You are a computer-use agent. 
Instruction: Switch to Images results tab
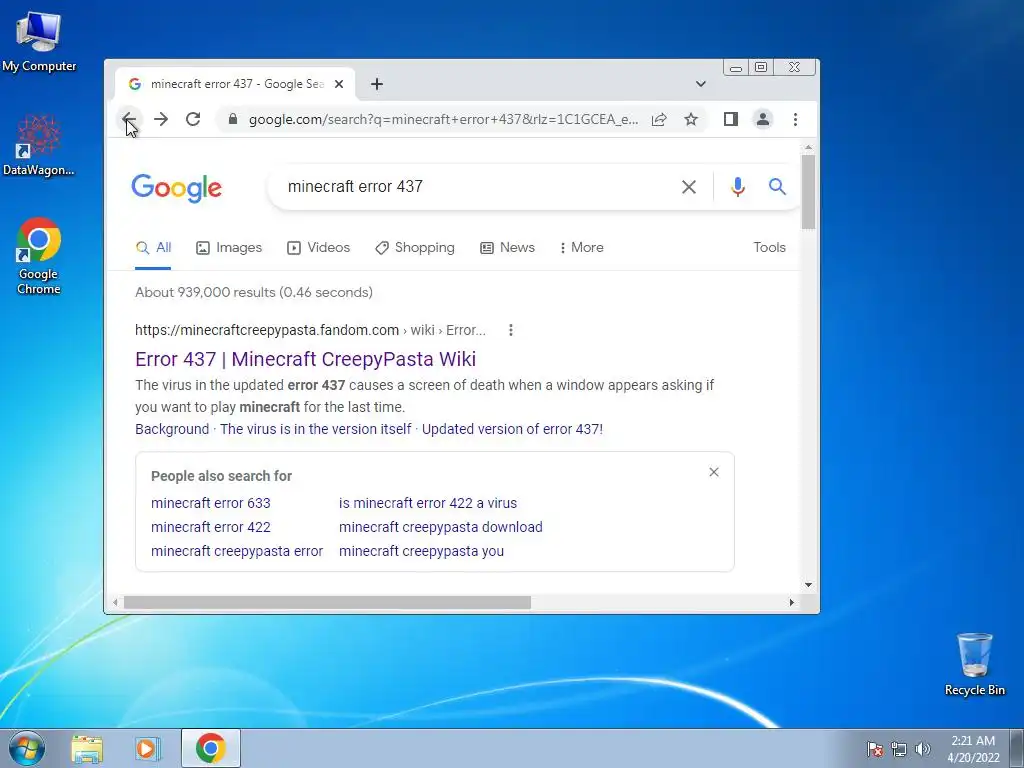229,248
